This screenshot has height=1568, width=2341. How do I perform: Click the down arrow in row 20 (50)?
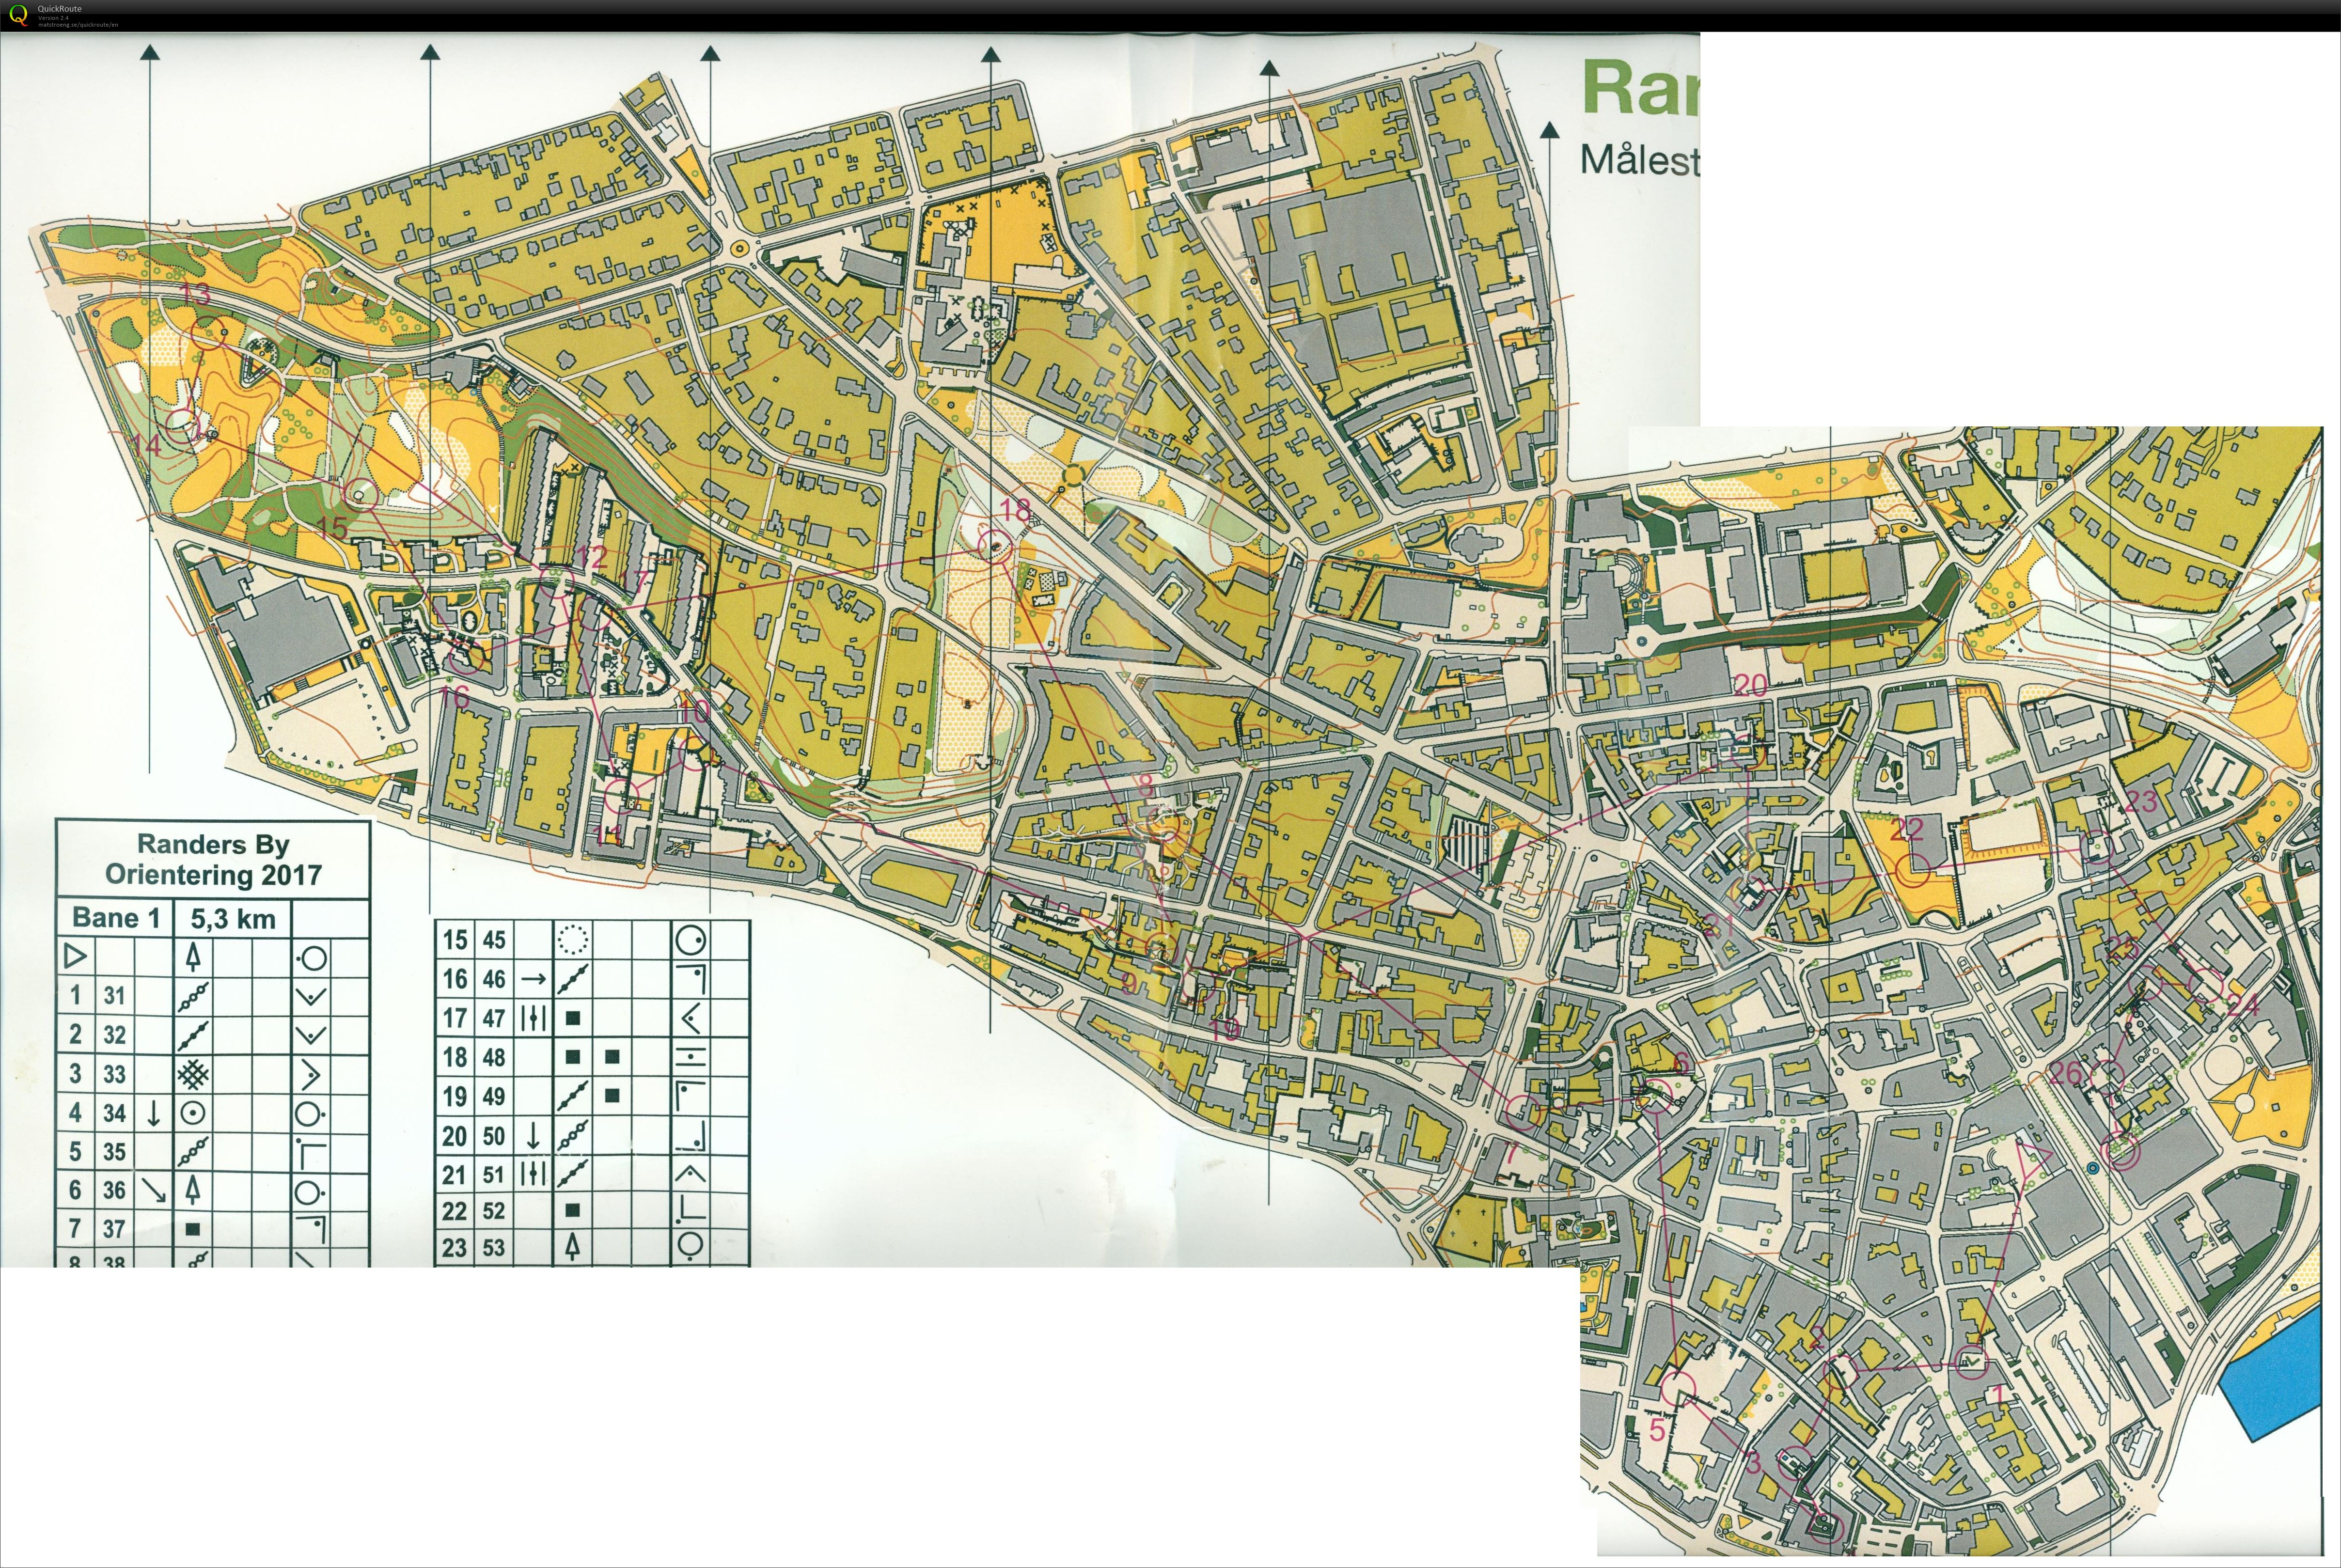click(x=533, y=1135)
